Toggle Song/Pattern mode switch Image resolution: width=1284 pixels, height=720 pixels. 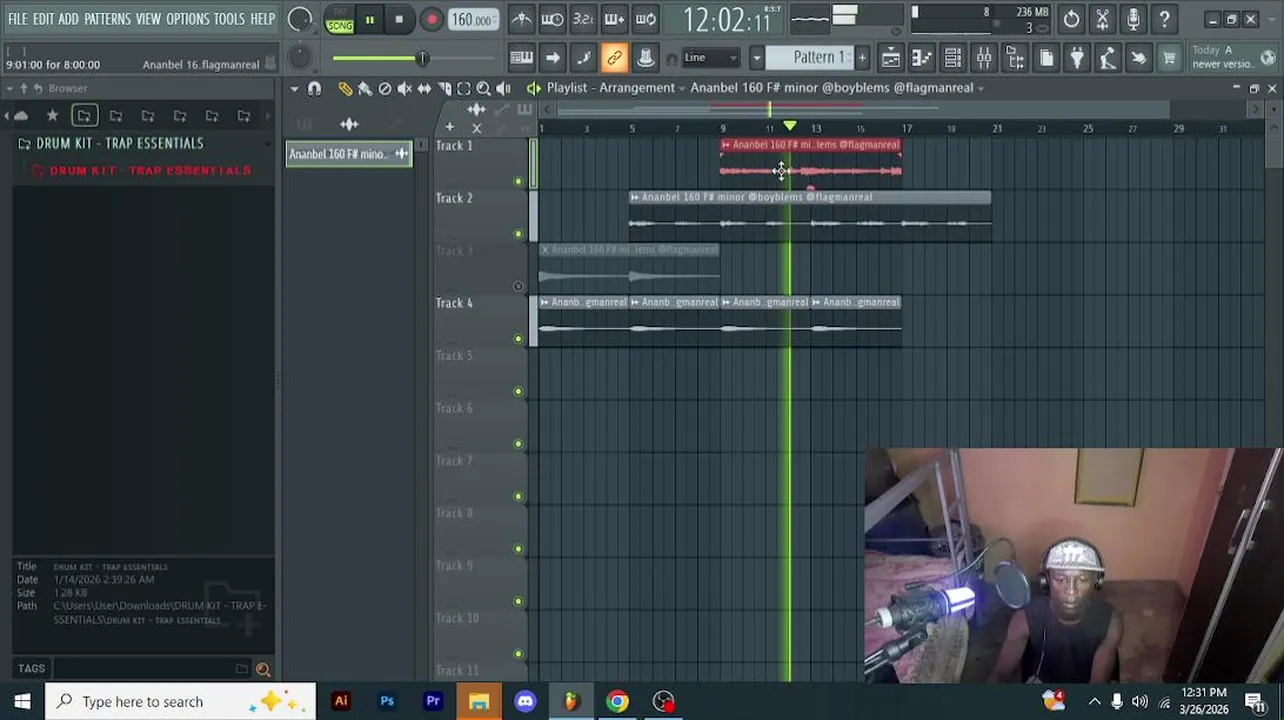click(x=340, y=19)
